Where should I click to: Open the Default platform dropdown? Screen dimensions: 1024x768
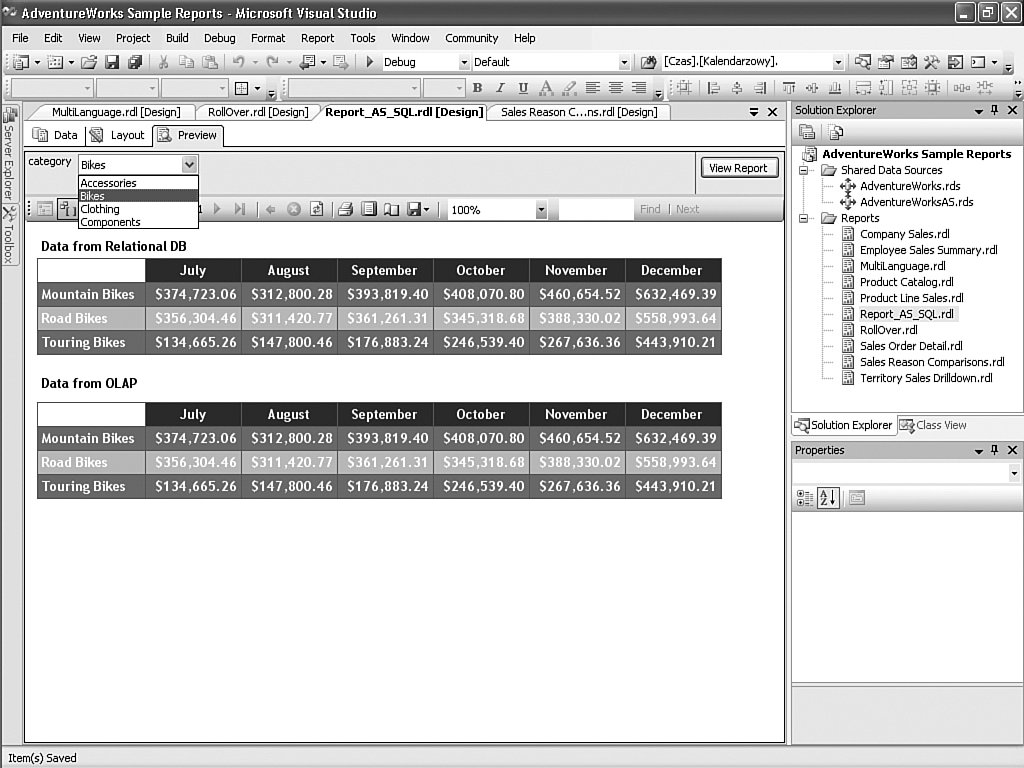pyautogui.click(x=624, y=63)
